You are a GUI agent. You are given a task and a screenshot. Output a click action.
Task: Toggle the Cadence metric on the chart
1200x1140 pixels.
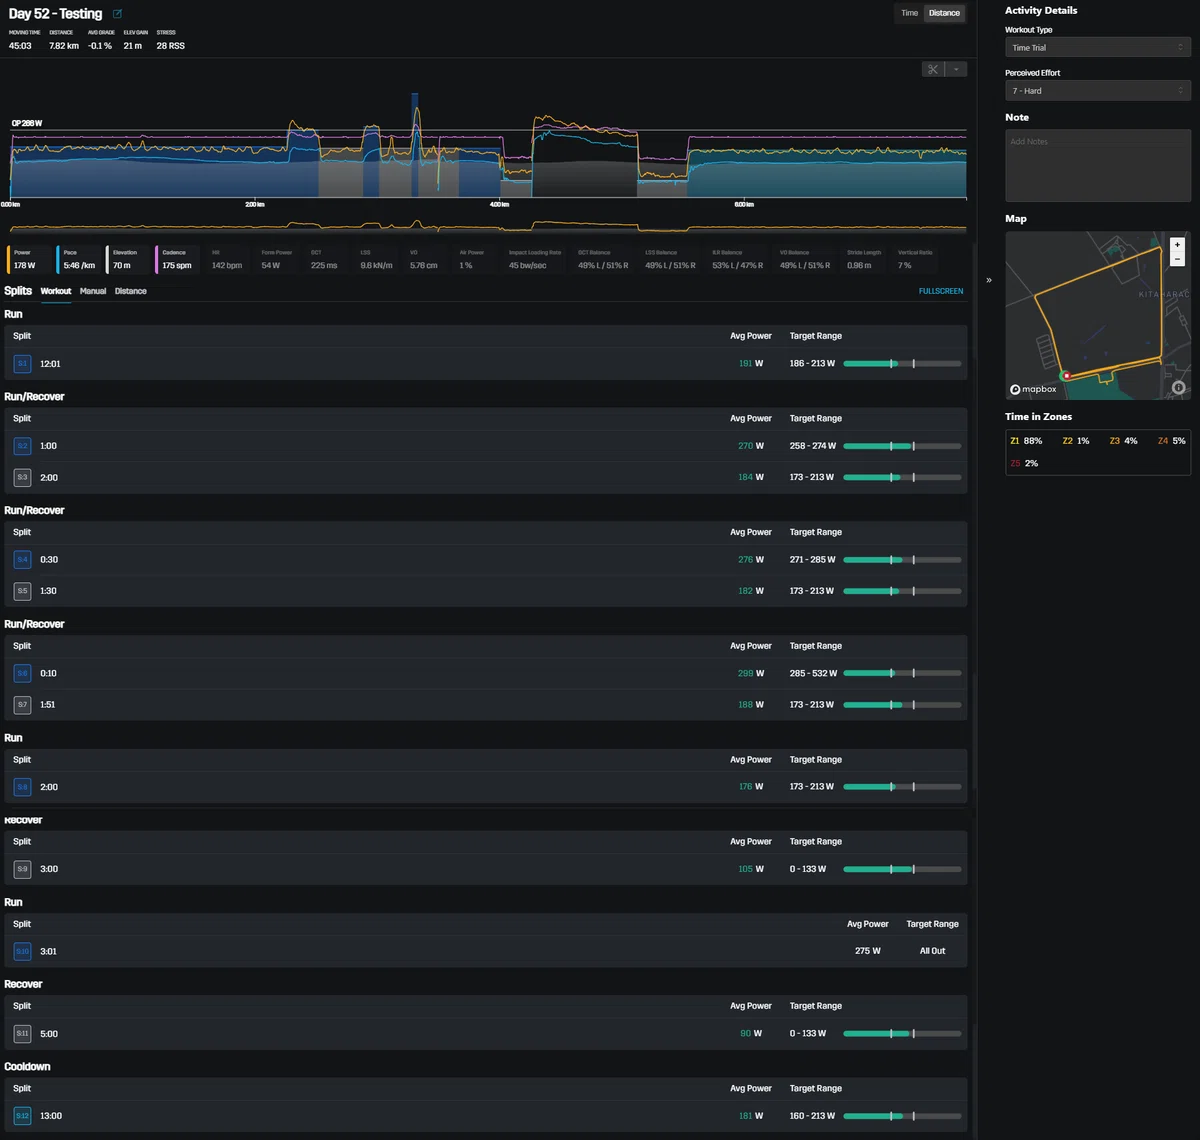(x=177, y=260)
